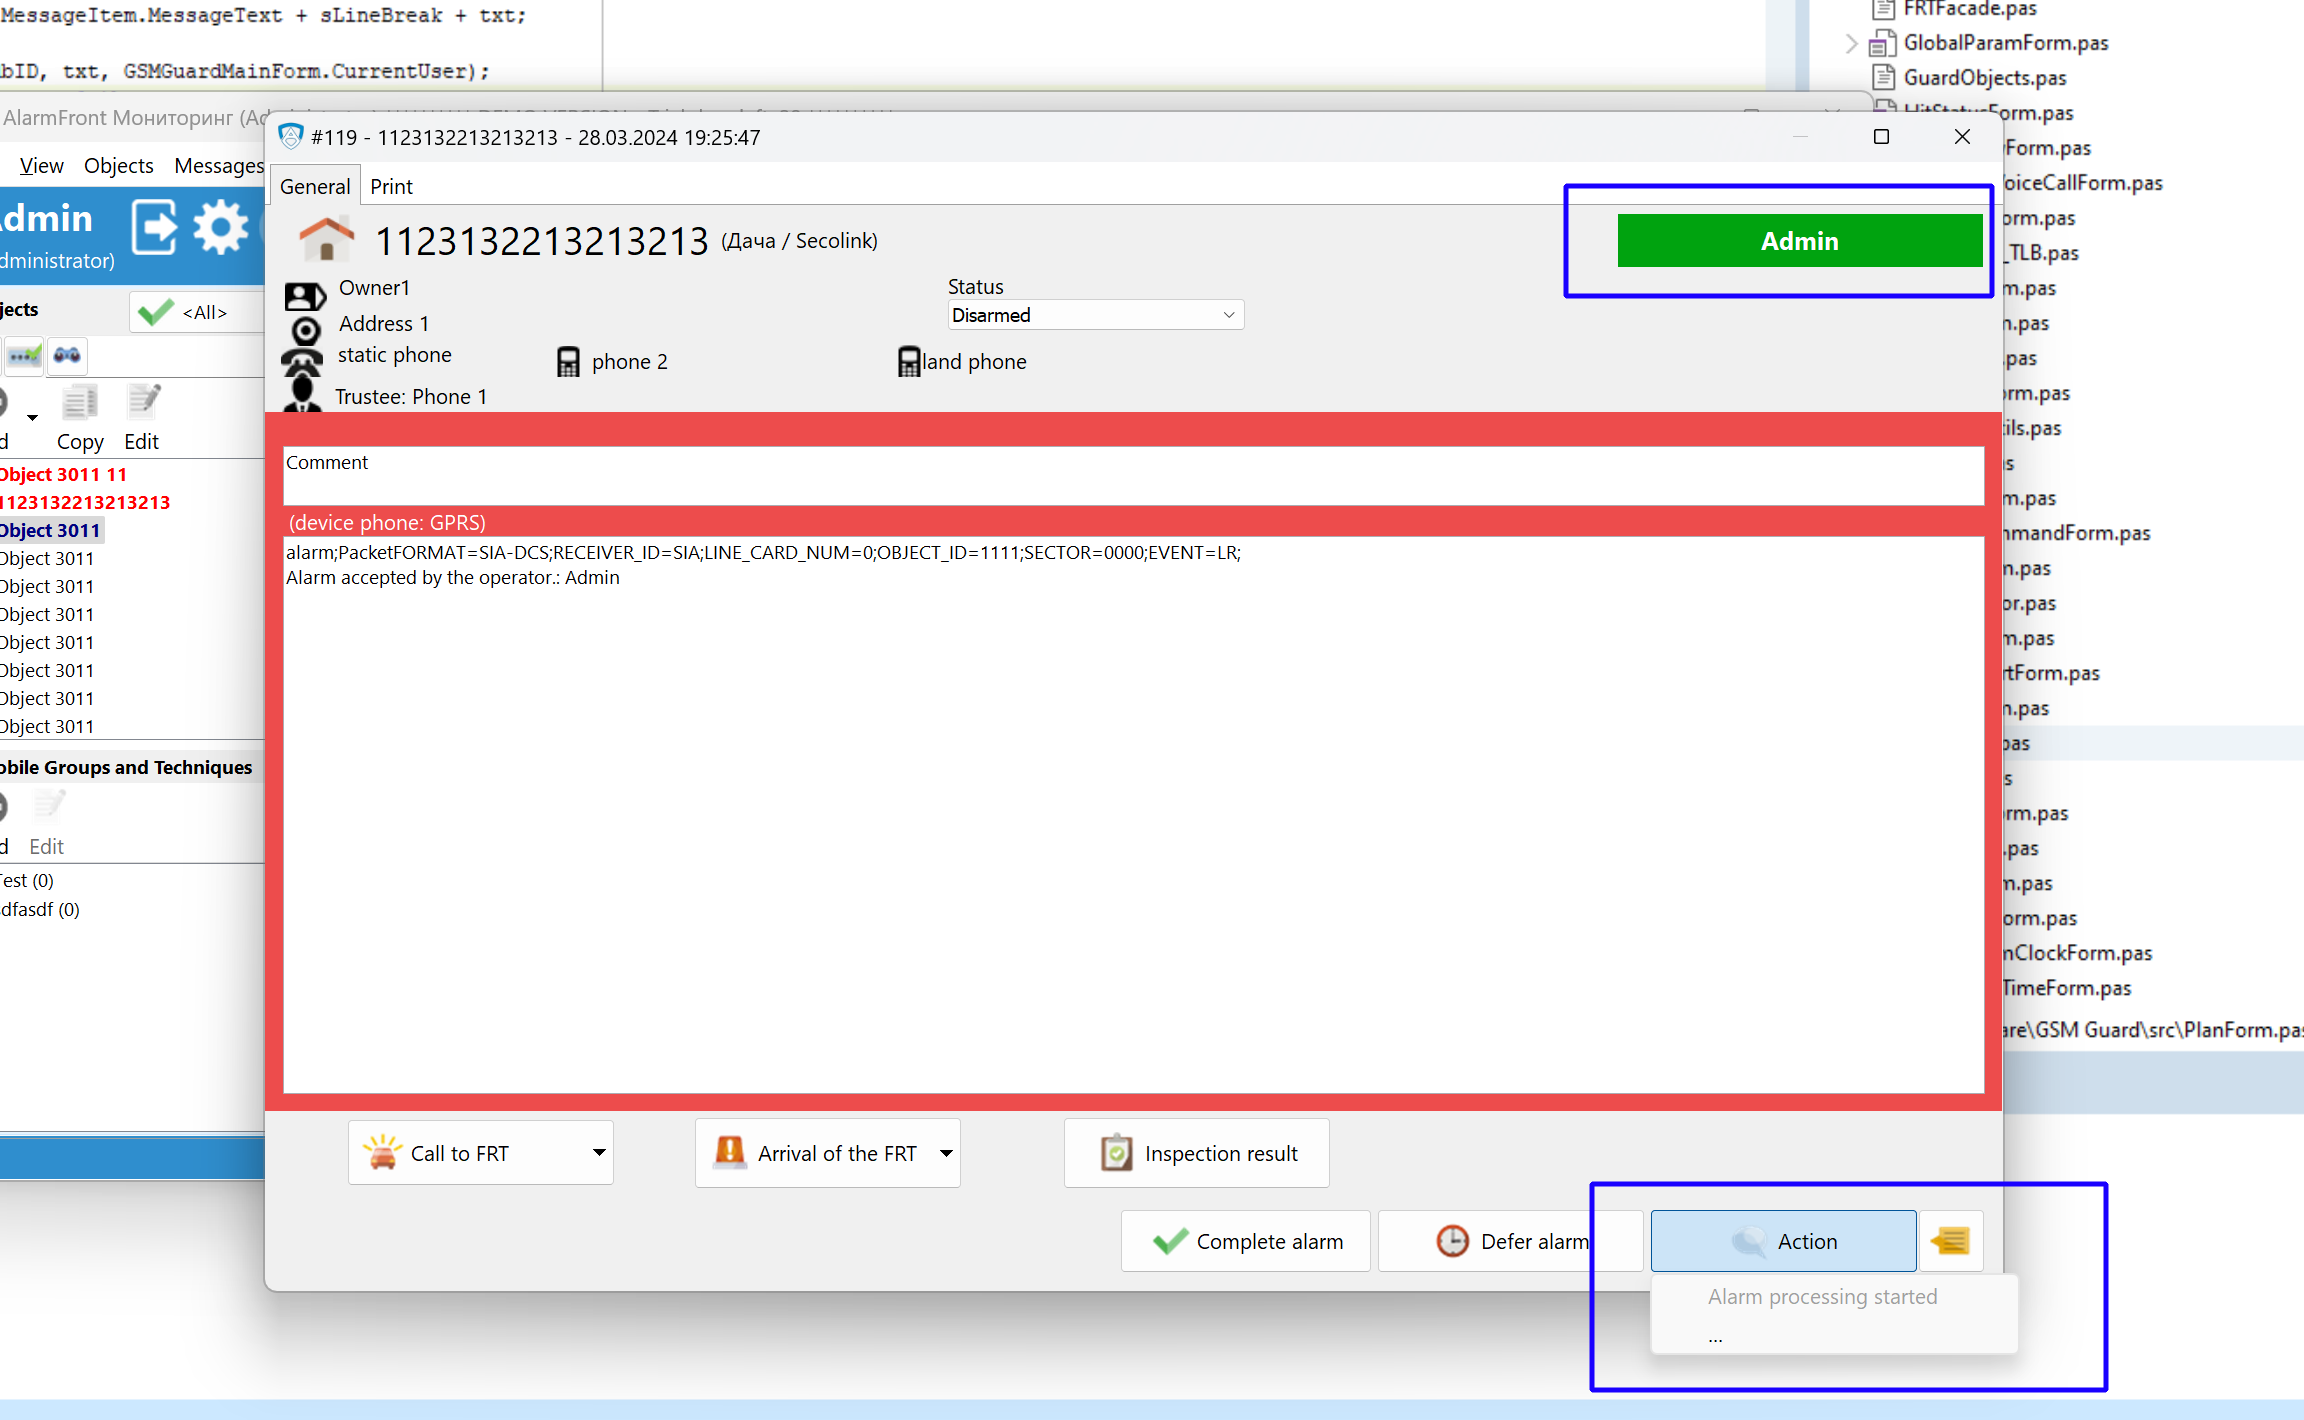Expand the GlobalParamForm.pas tree node
Screen dimensions: 2304x1420
click(1851, 43)
